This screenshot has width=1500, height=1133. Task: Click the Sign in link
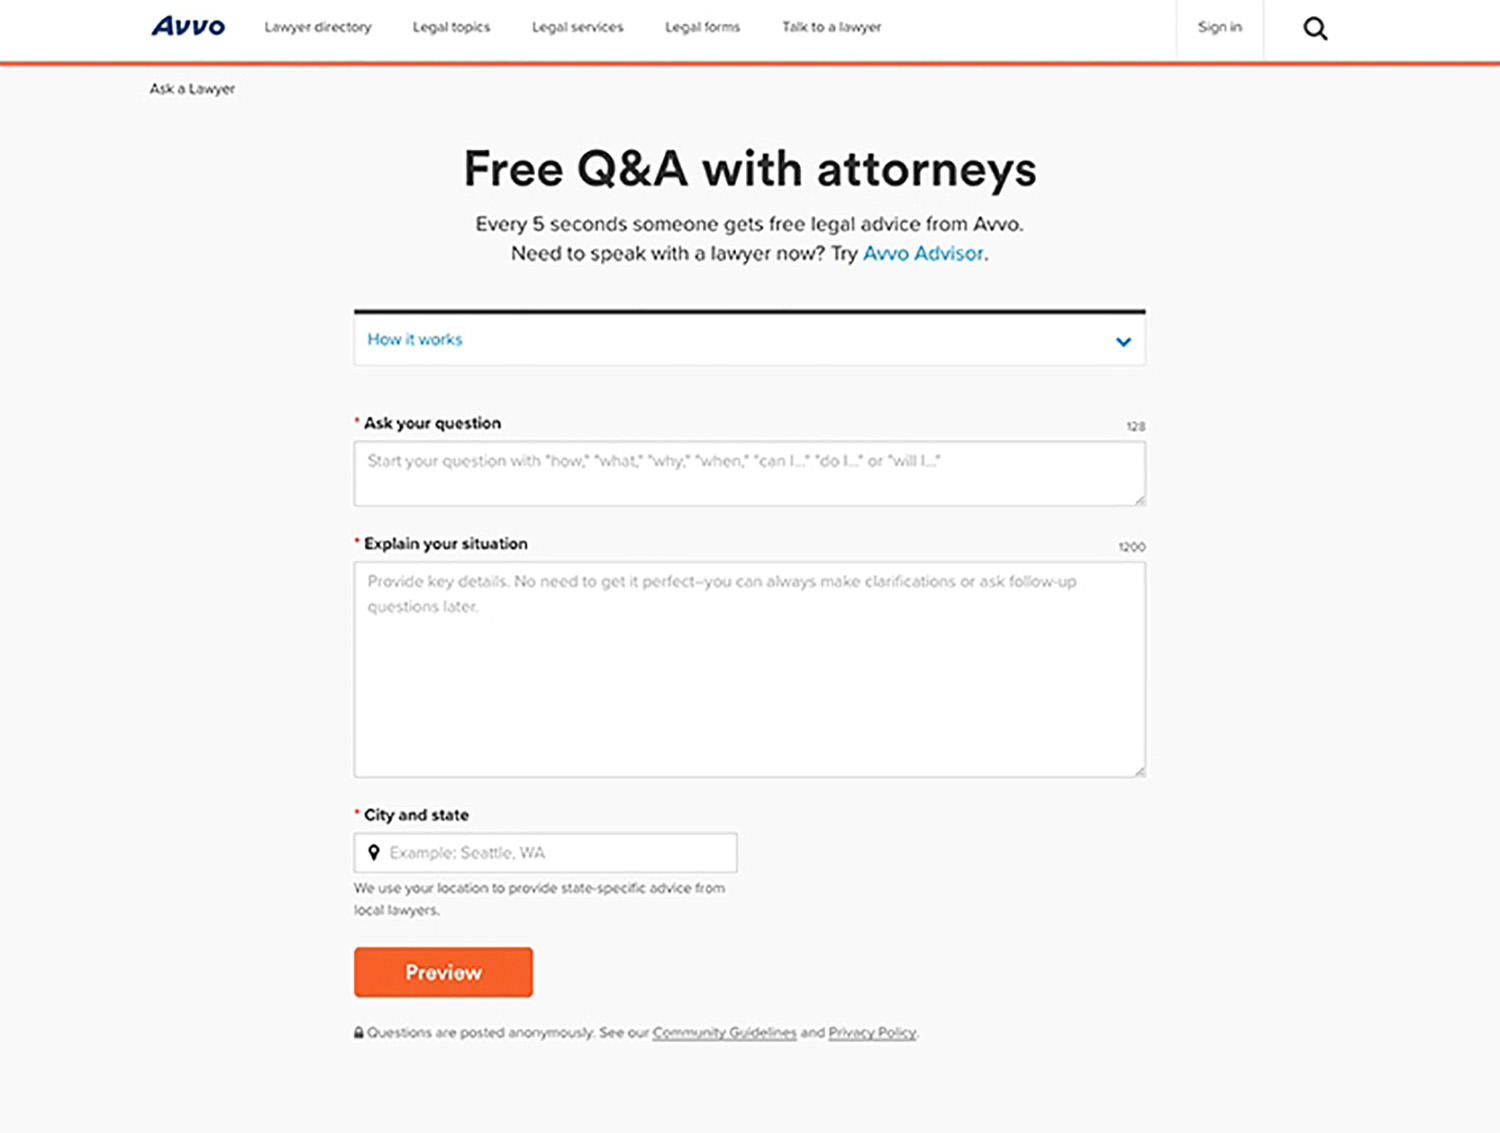coord(1219,27)
